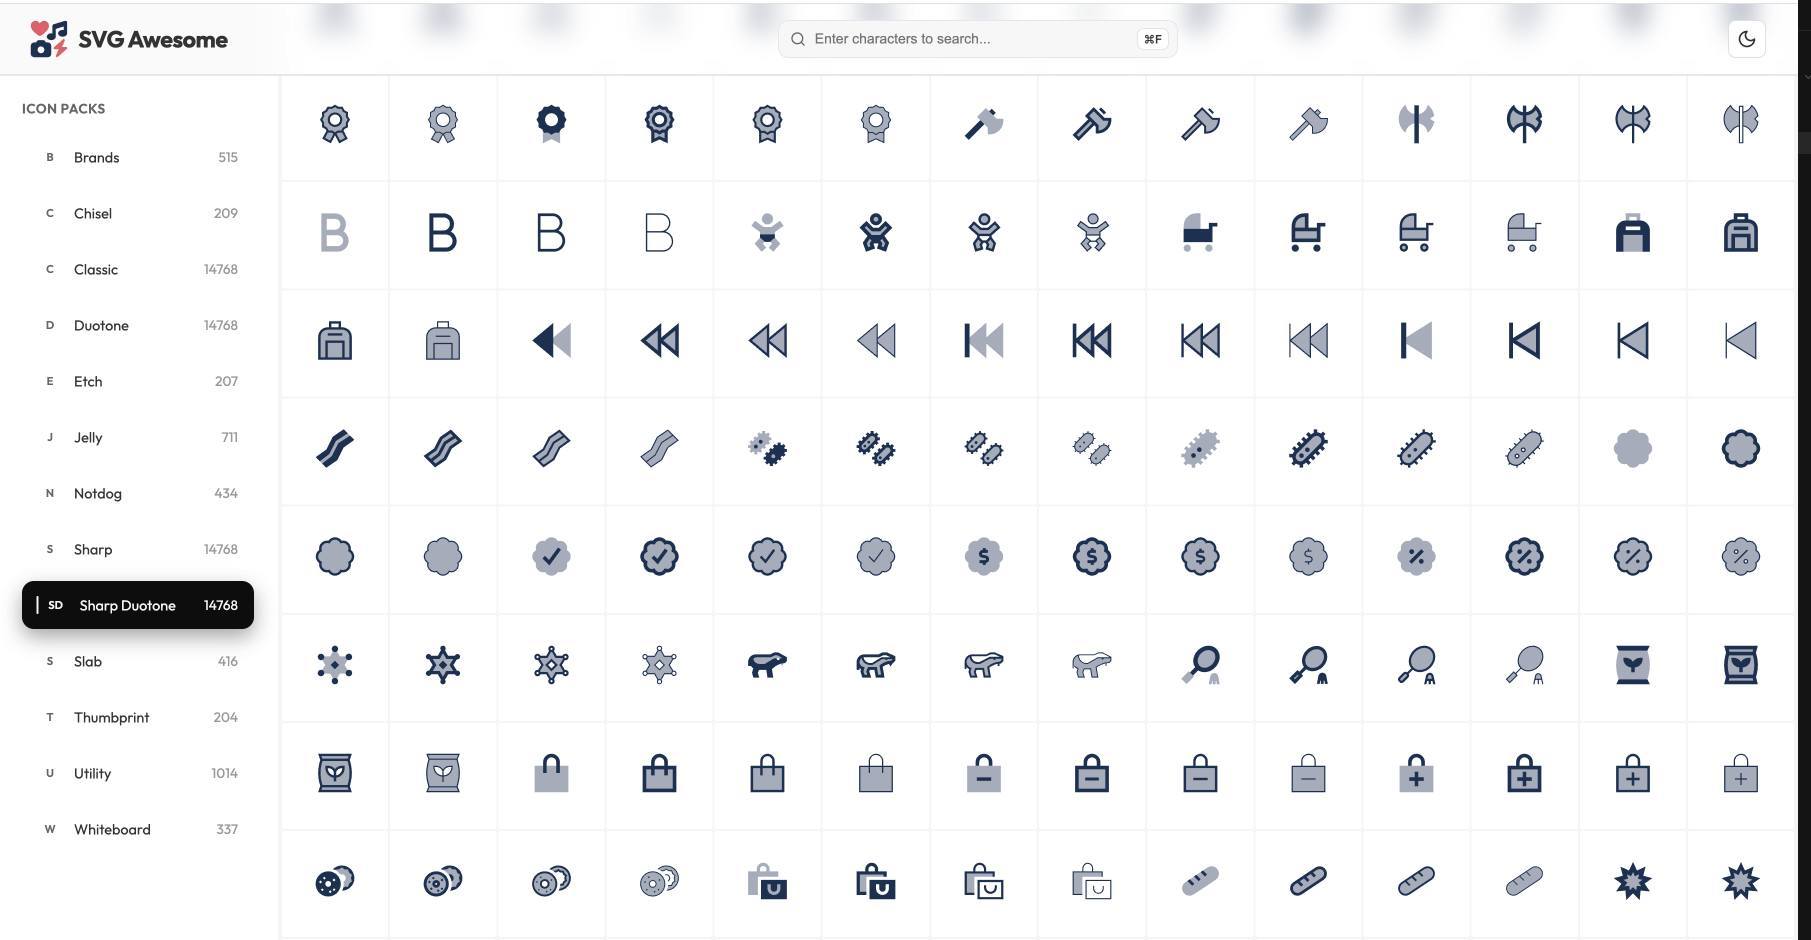Screen dimensions: 1811x940
Task: Switch to the Slab icon pack
Action: point(138,661)
